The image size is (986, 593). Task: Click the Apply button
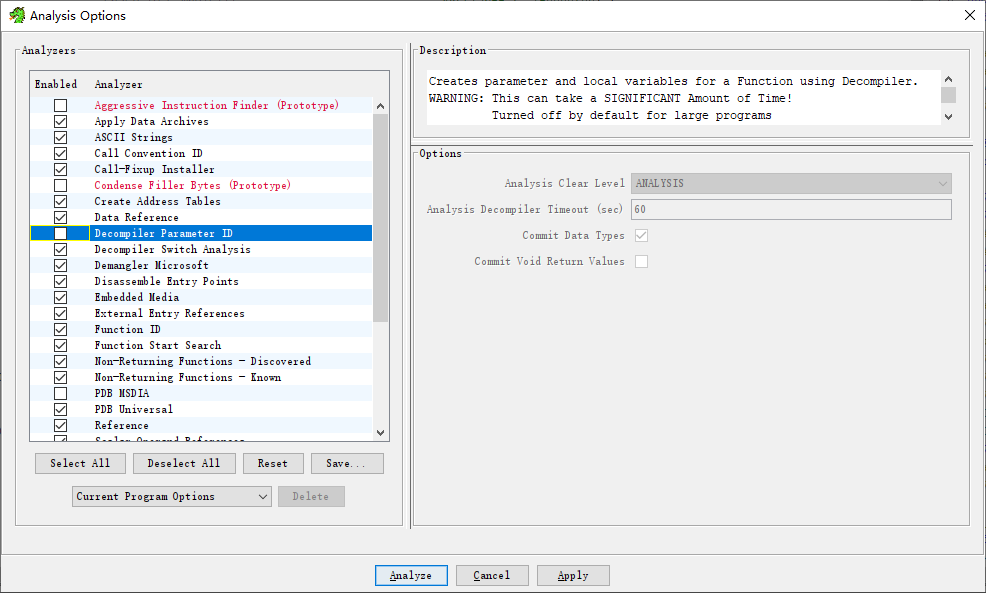573,575
